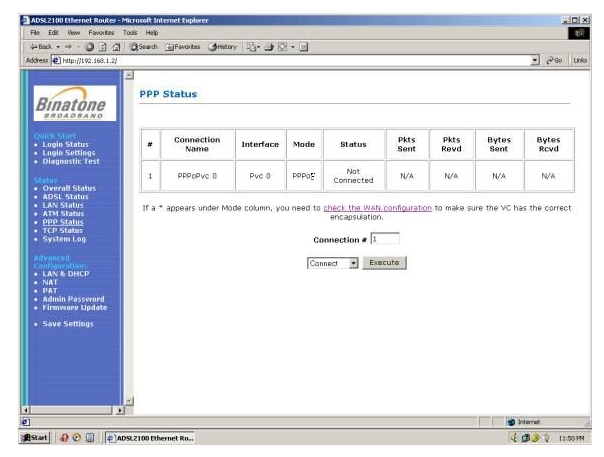This screenshot has height=457, width=604.
Task: Click sidebar vertical scrollbar up arrow
Action: (x=129, y=75)
